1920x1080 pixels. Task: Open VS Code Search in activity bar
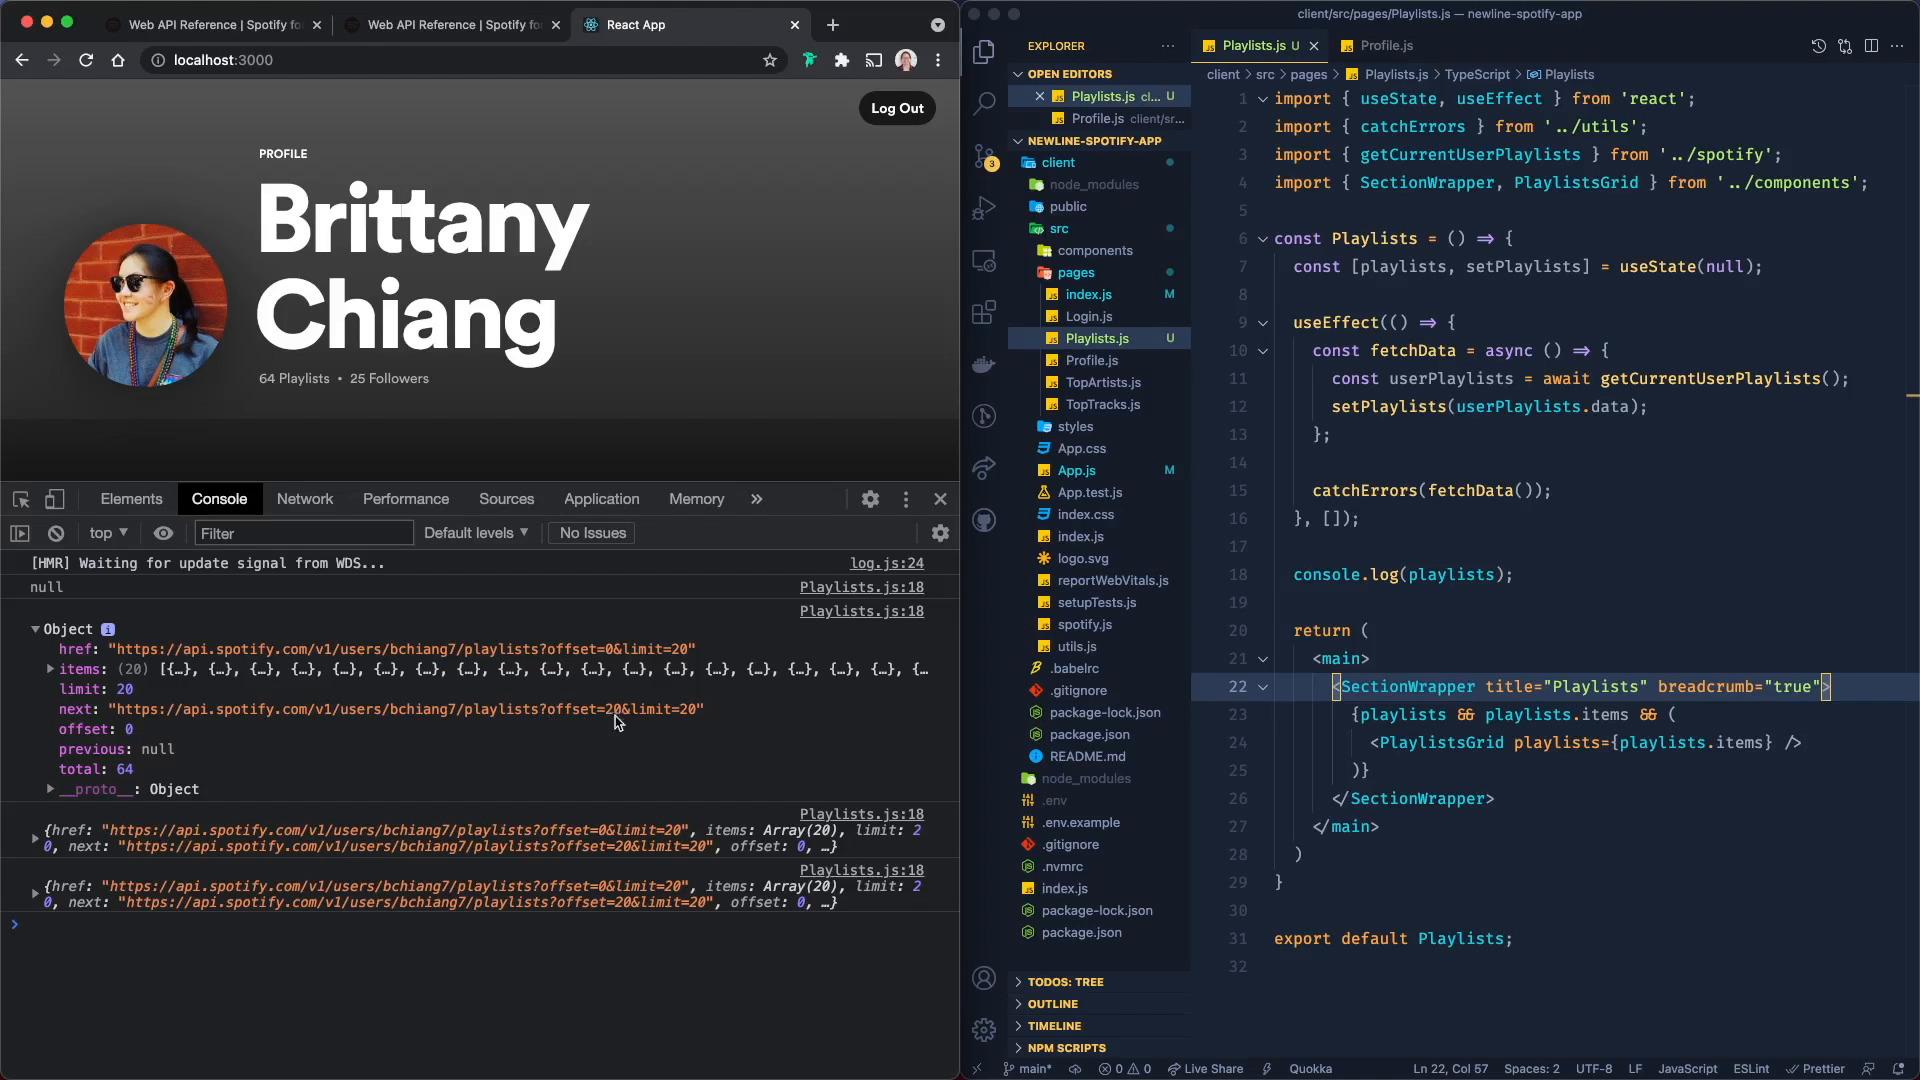click(x=984, y=102)
